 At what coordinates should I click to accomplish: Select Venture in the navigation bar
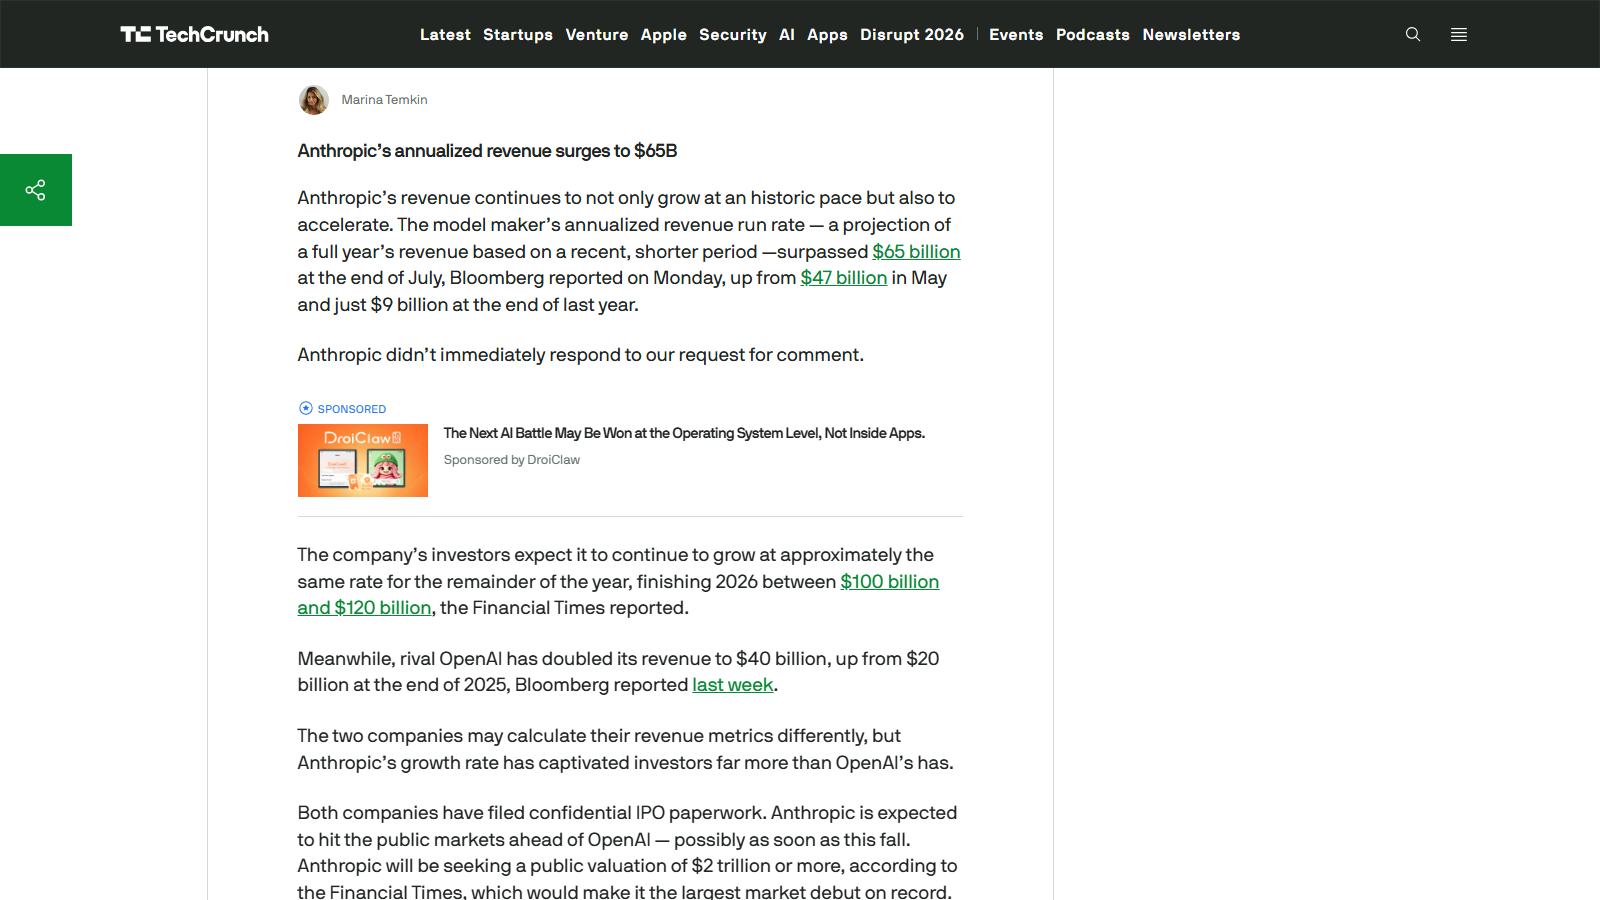point(597,34)
